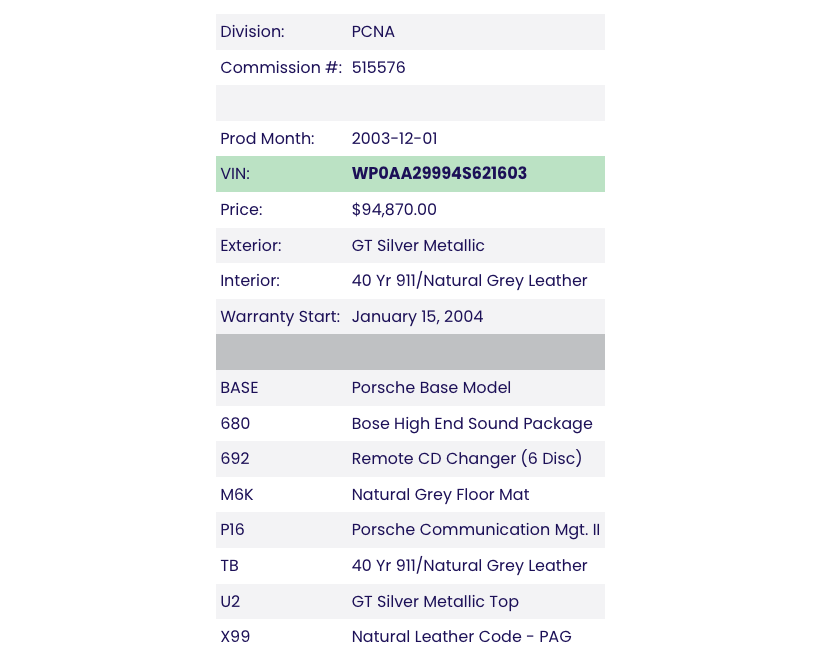Click the Interior row leather value
The image size is (814, 663).
tap(469, 281)
